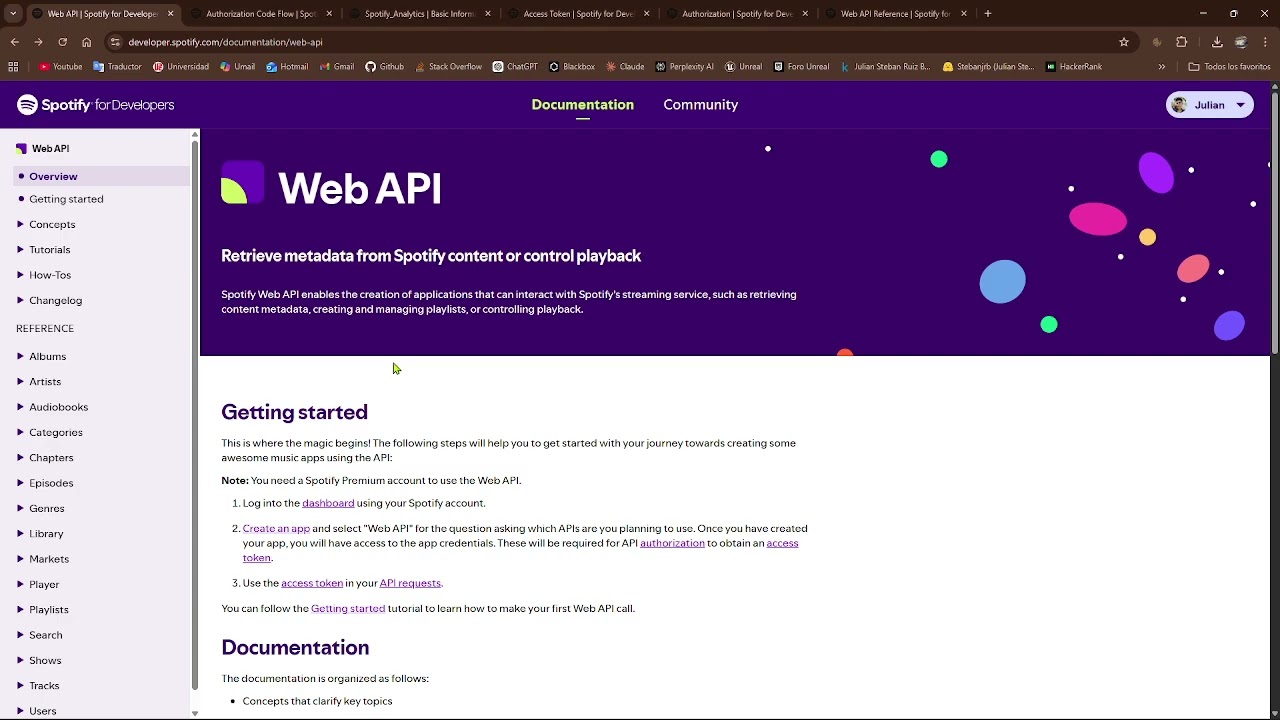Image resolution: width=1280 pixels, height=720 pixels.
Task: Open the Umail bookmark
Action: (238, 67)
